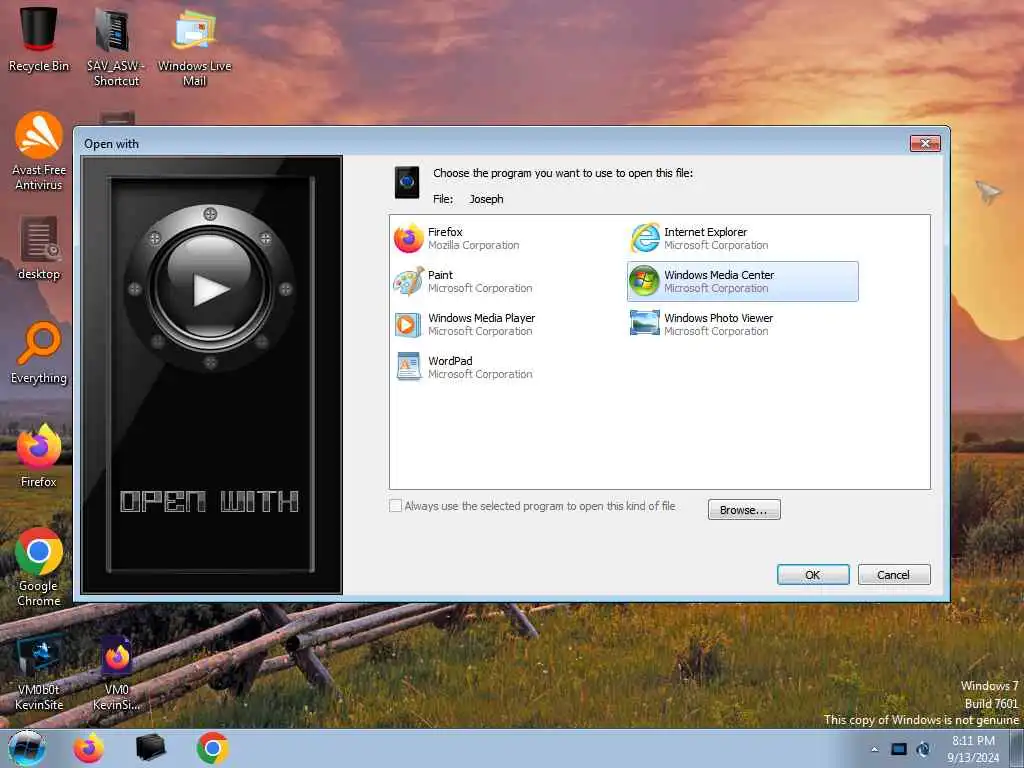Screen dimensions: 1024x768
Task: Click 'Microsoft Corporation' text under WordPad
Action: tap(480, 374)
